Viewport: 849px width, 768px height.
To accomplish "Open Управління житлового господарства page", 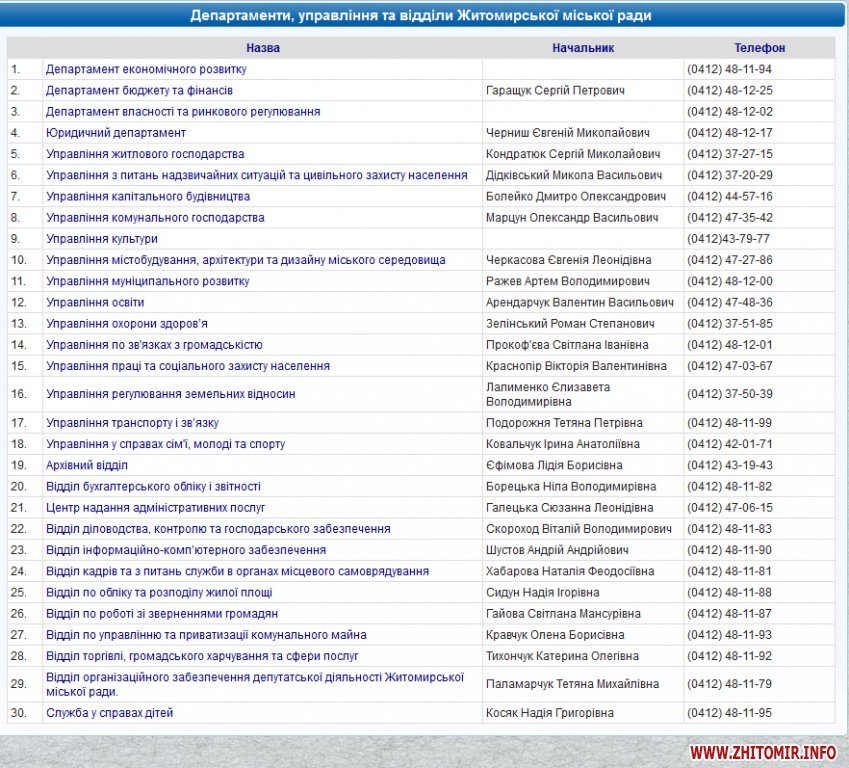I will click(x=145, y=154).
